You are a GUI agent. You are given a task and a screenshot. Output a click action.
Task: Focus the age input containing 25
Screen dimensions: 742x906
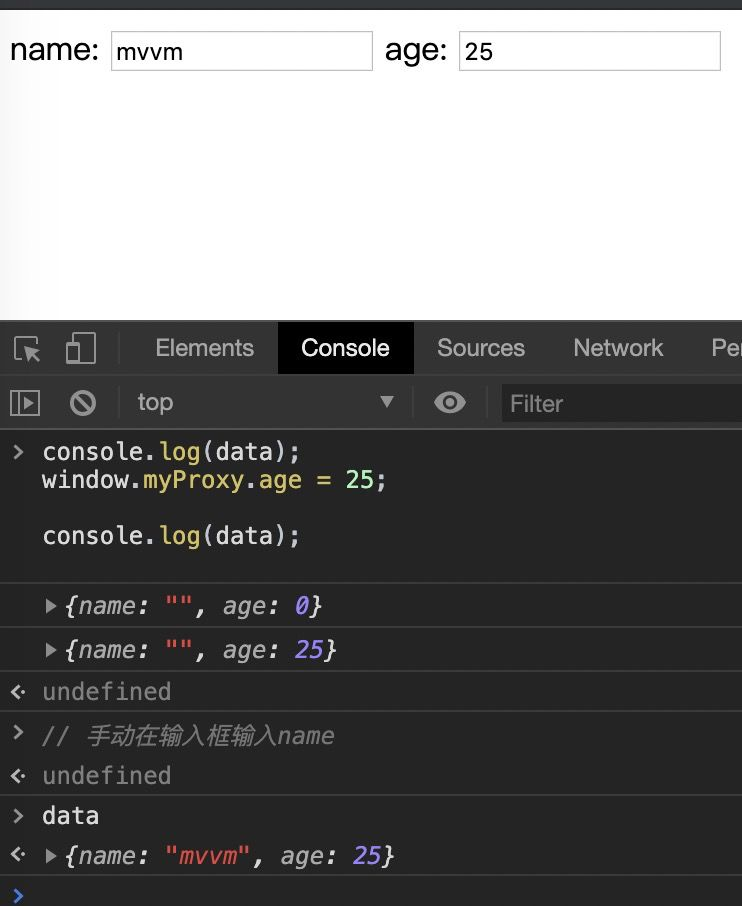(x=589, y=51)
